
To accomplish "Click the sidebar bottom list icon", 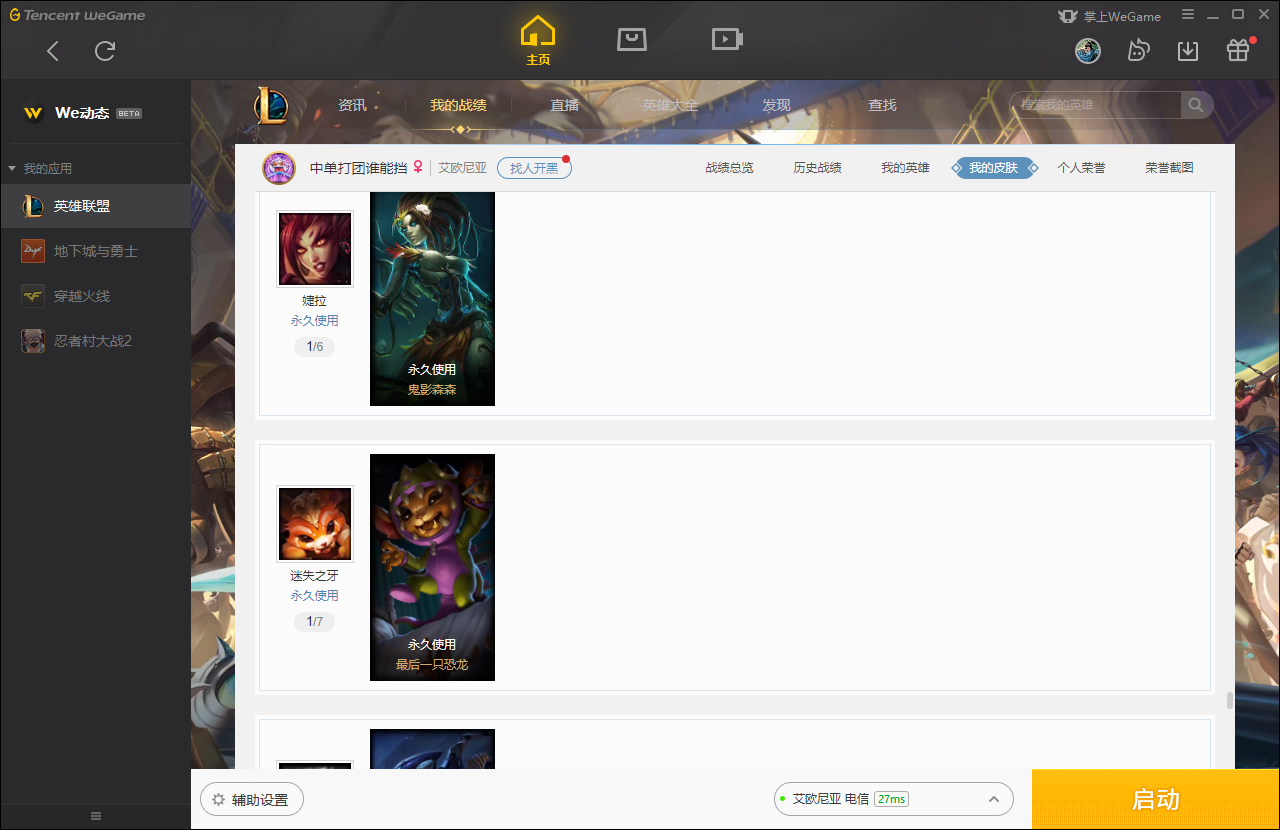I will tap(96, 816).
